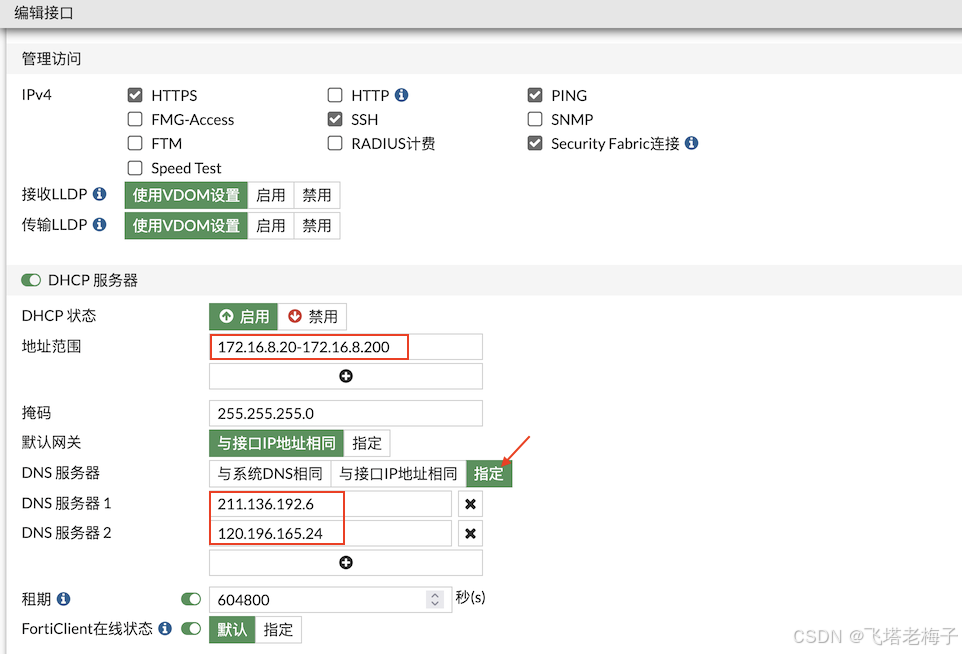Viewport: 962px width, 654px height.
Task: Select 启用 for 传输LLDP
Action: (271, 226)
